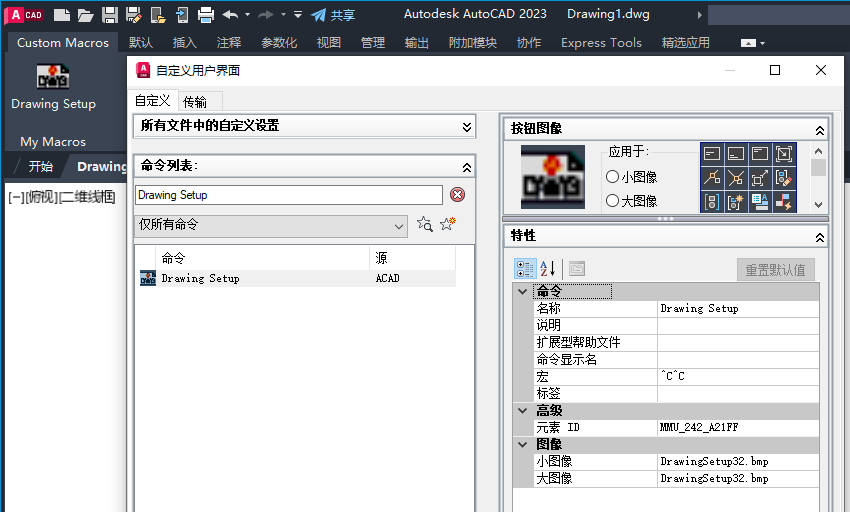The height and width of the screenshot is (512, 850).
Task: Pick the crossing lines intersection icon
Action: 736,178
